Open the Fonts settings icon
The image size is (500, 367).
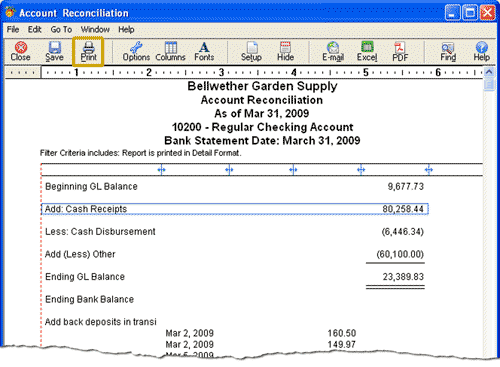click(x=204, y=52)
